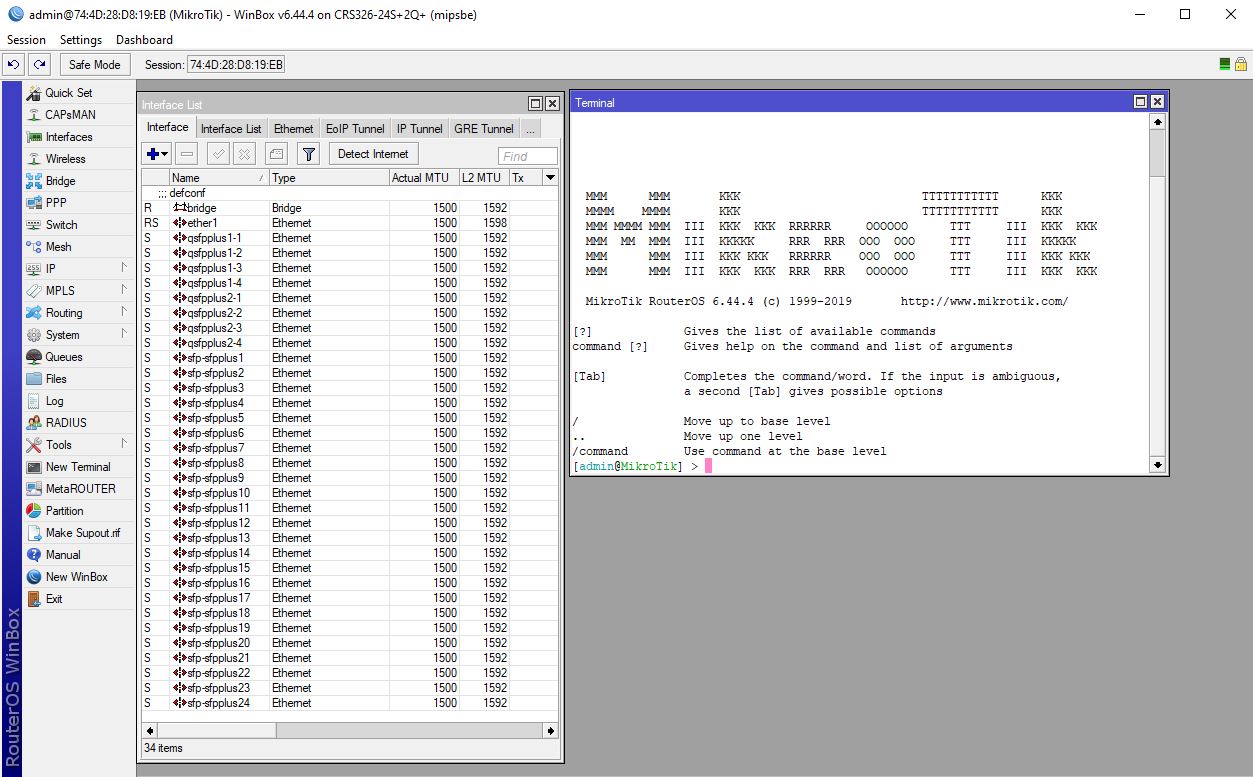Click the Find search field
Viewport: 1253px width, 777px height.
point(527,156)
